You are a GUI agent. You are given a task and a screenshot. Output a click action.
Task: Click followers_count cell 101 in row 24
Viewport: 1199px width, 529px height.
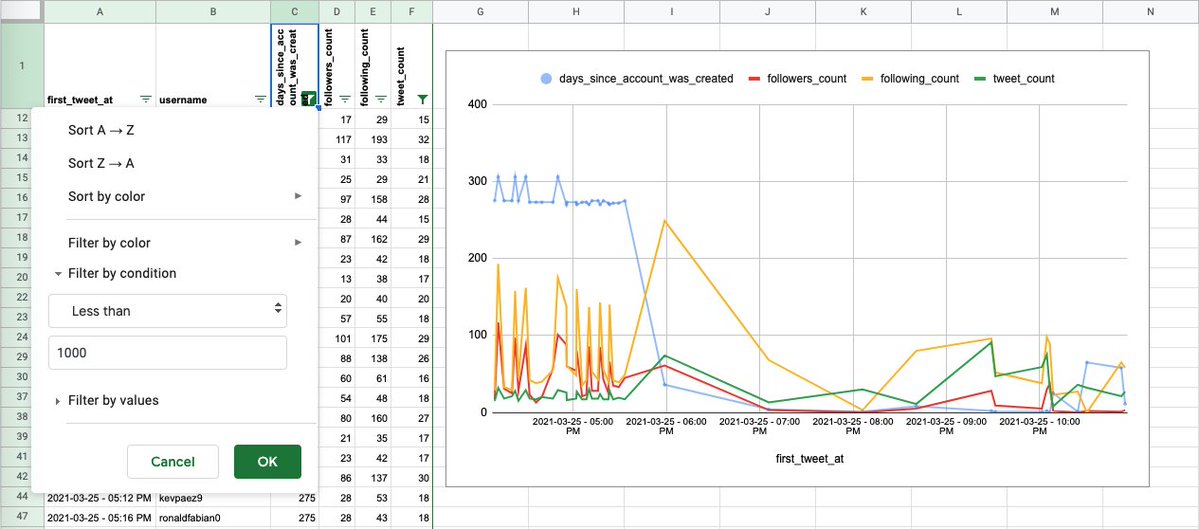pyautogui.click(x=337, y=339)
